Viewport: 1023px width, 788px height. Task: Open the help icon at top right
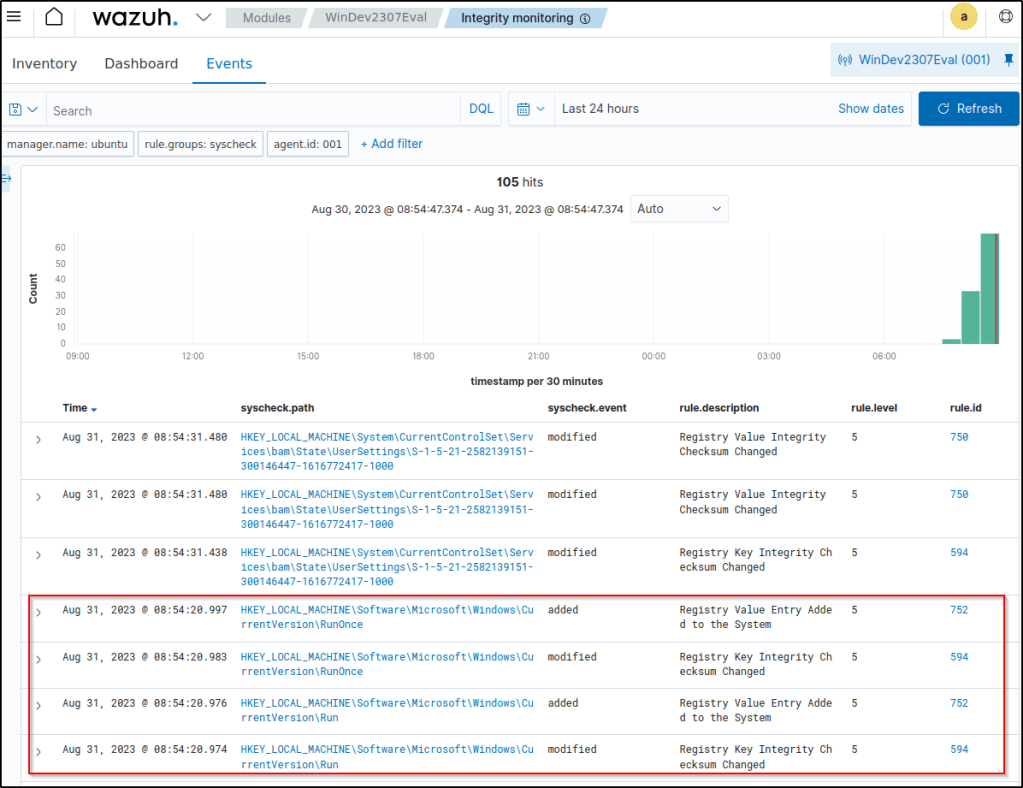[1005, 17]
